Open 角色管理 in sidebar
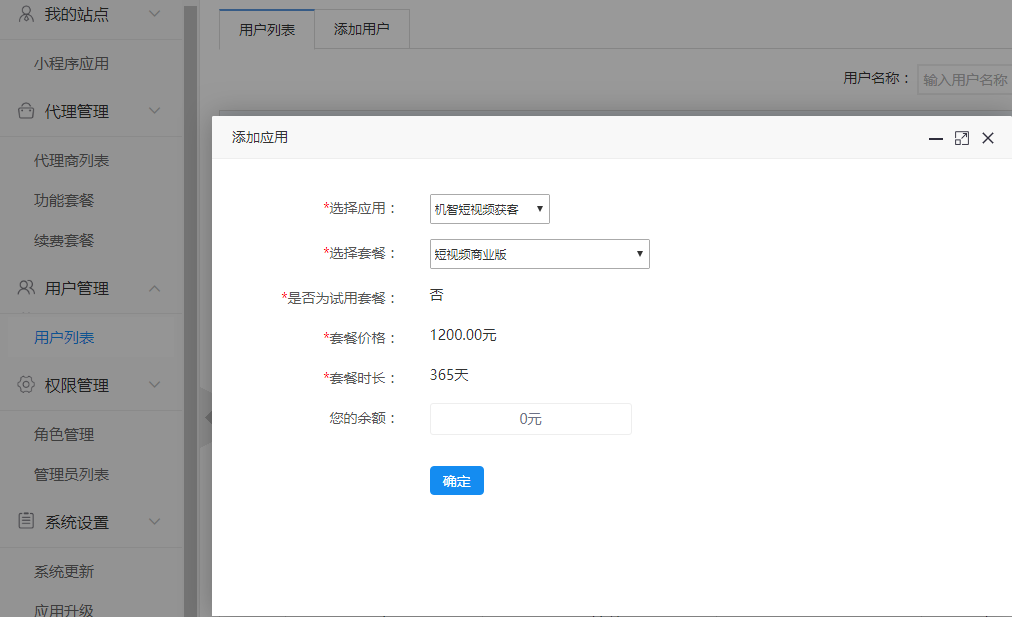1012x617 pixels. (64, 434)
